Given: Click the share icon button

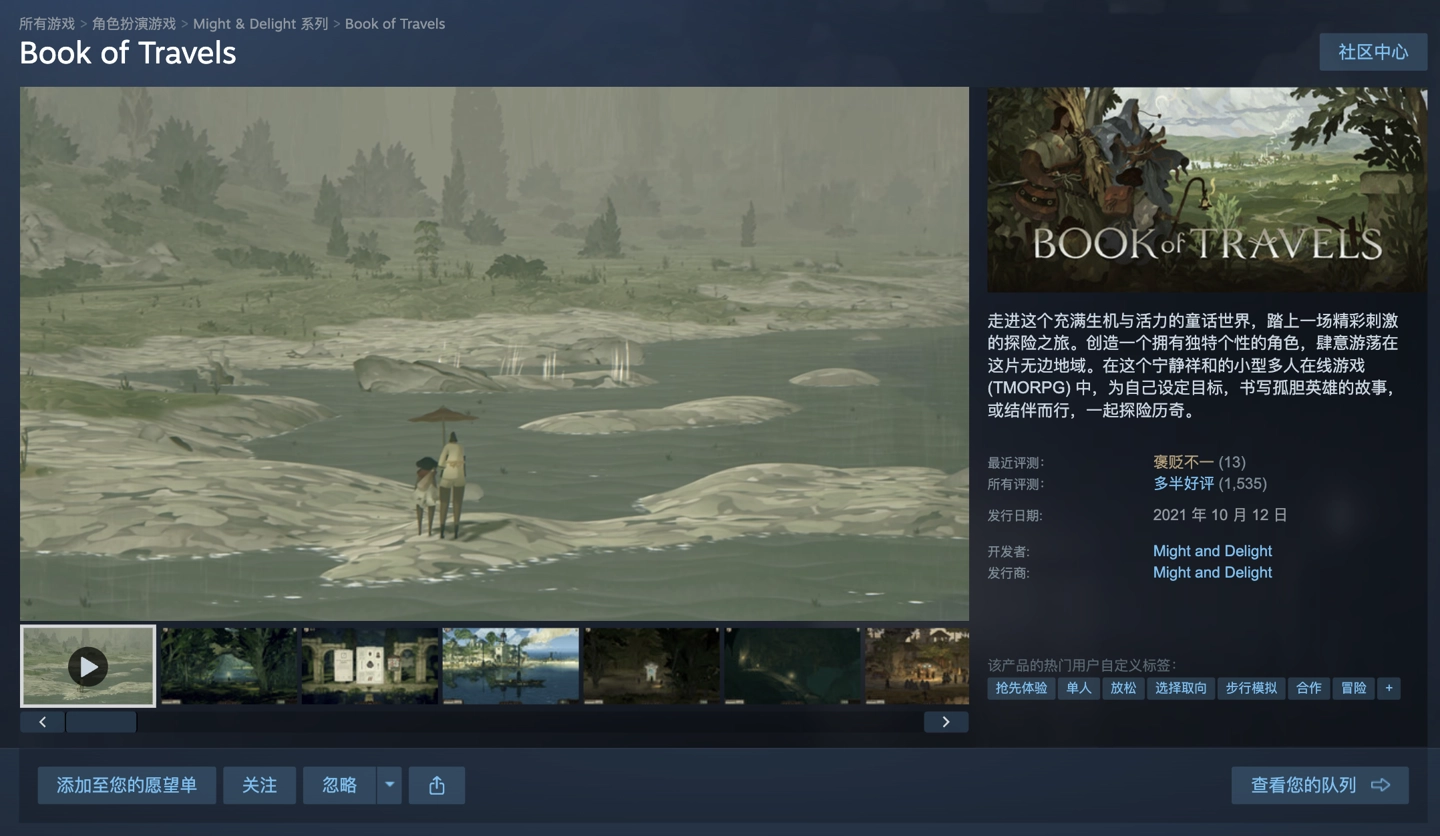Looking at the screenshot, I should tap(437, 785).
